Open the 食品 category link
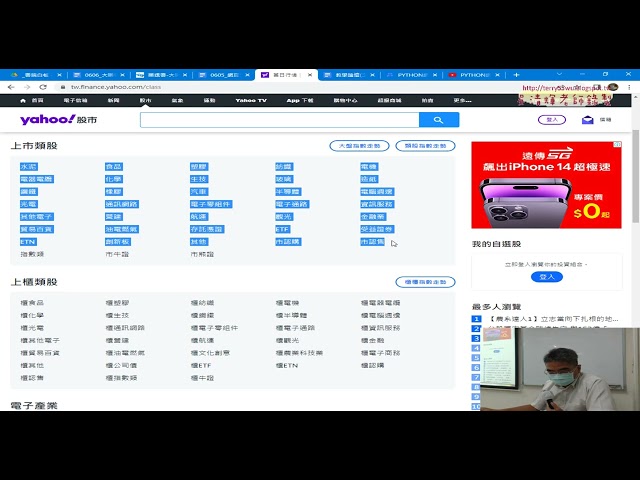640x480 pixels. (x=113, y=167)
